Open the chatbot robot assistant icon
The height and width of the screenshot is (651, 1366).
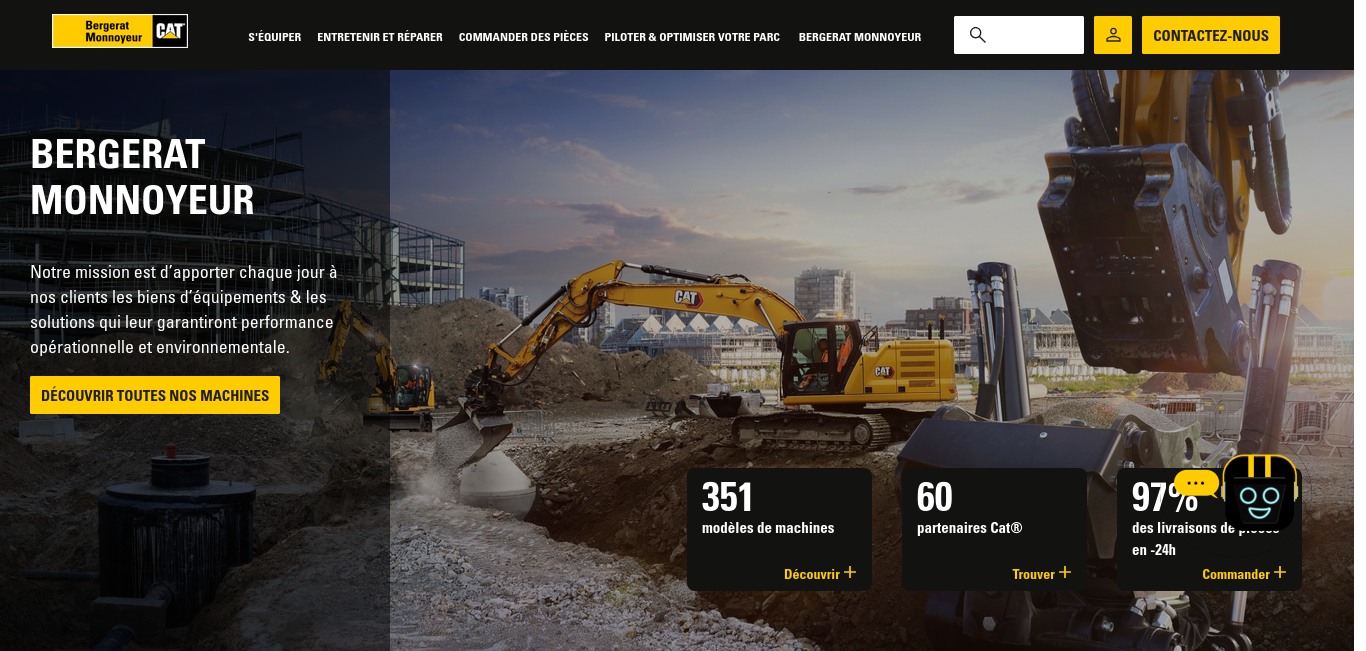(x=1260, y=492)
